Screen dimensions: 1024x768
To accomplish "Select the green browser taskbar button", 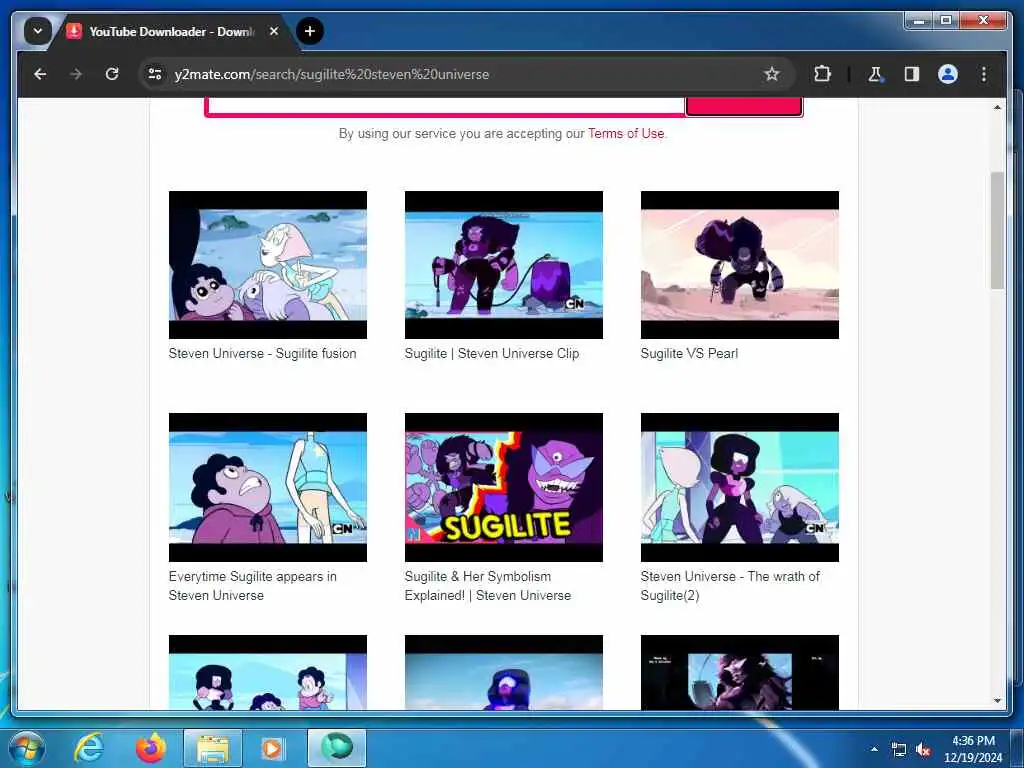I will pos(337,748).
